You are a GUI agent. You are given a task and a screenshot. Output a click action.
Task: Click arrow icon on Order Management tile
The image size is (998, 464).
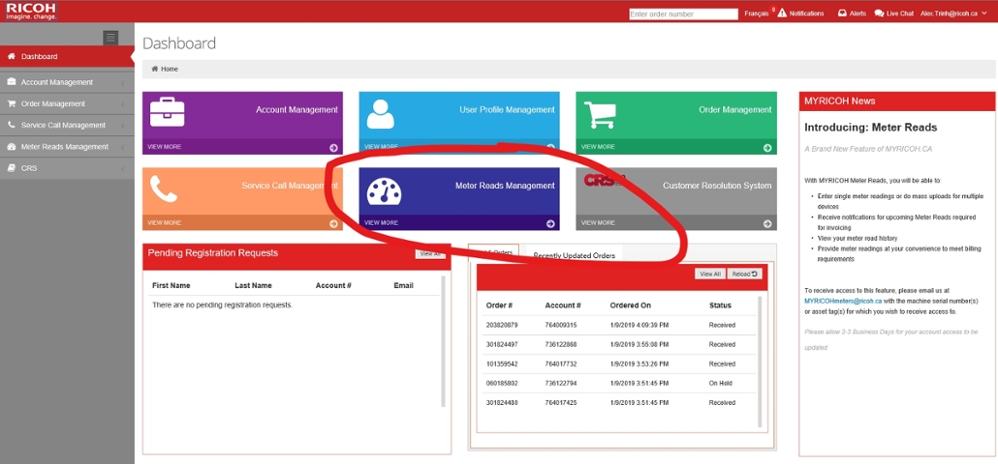(x=767, y=148)
